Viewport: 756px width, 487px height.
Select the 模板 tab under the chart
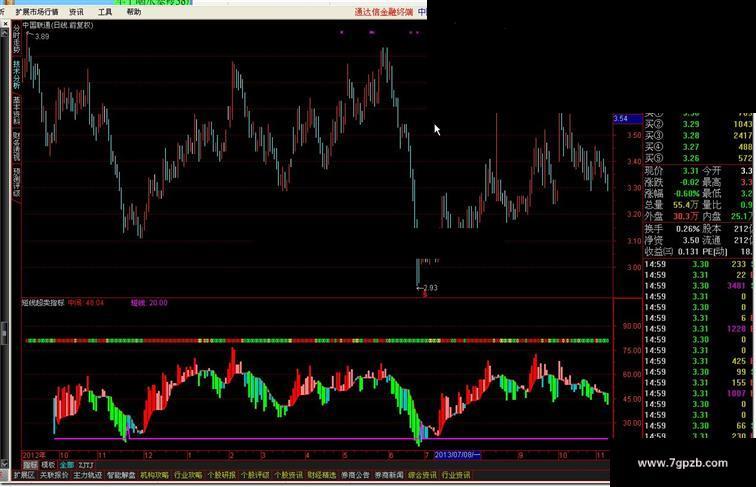(48, 465)
